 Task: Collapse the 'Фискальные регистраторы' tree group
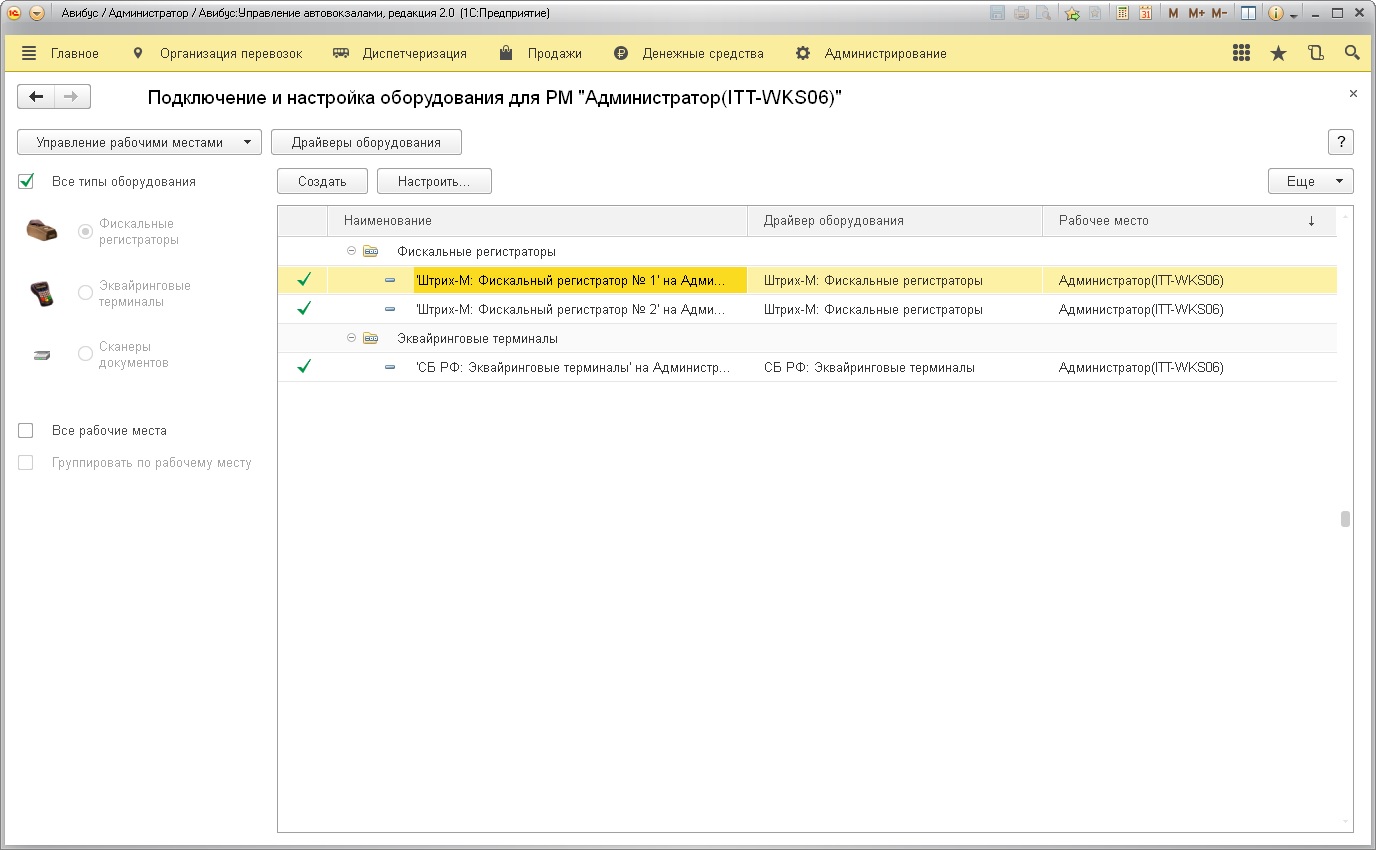tap(351, 252)
